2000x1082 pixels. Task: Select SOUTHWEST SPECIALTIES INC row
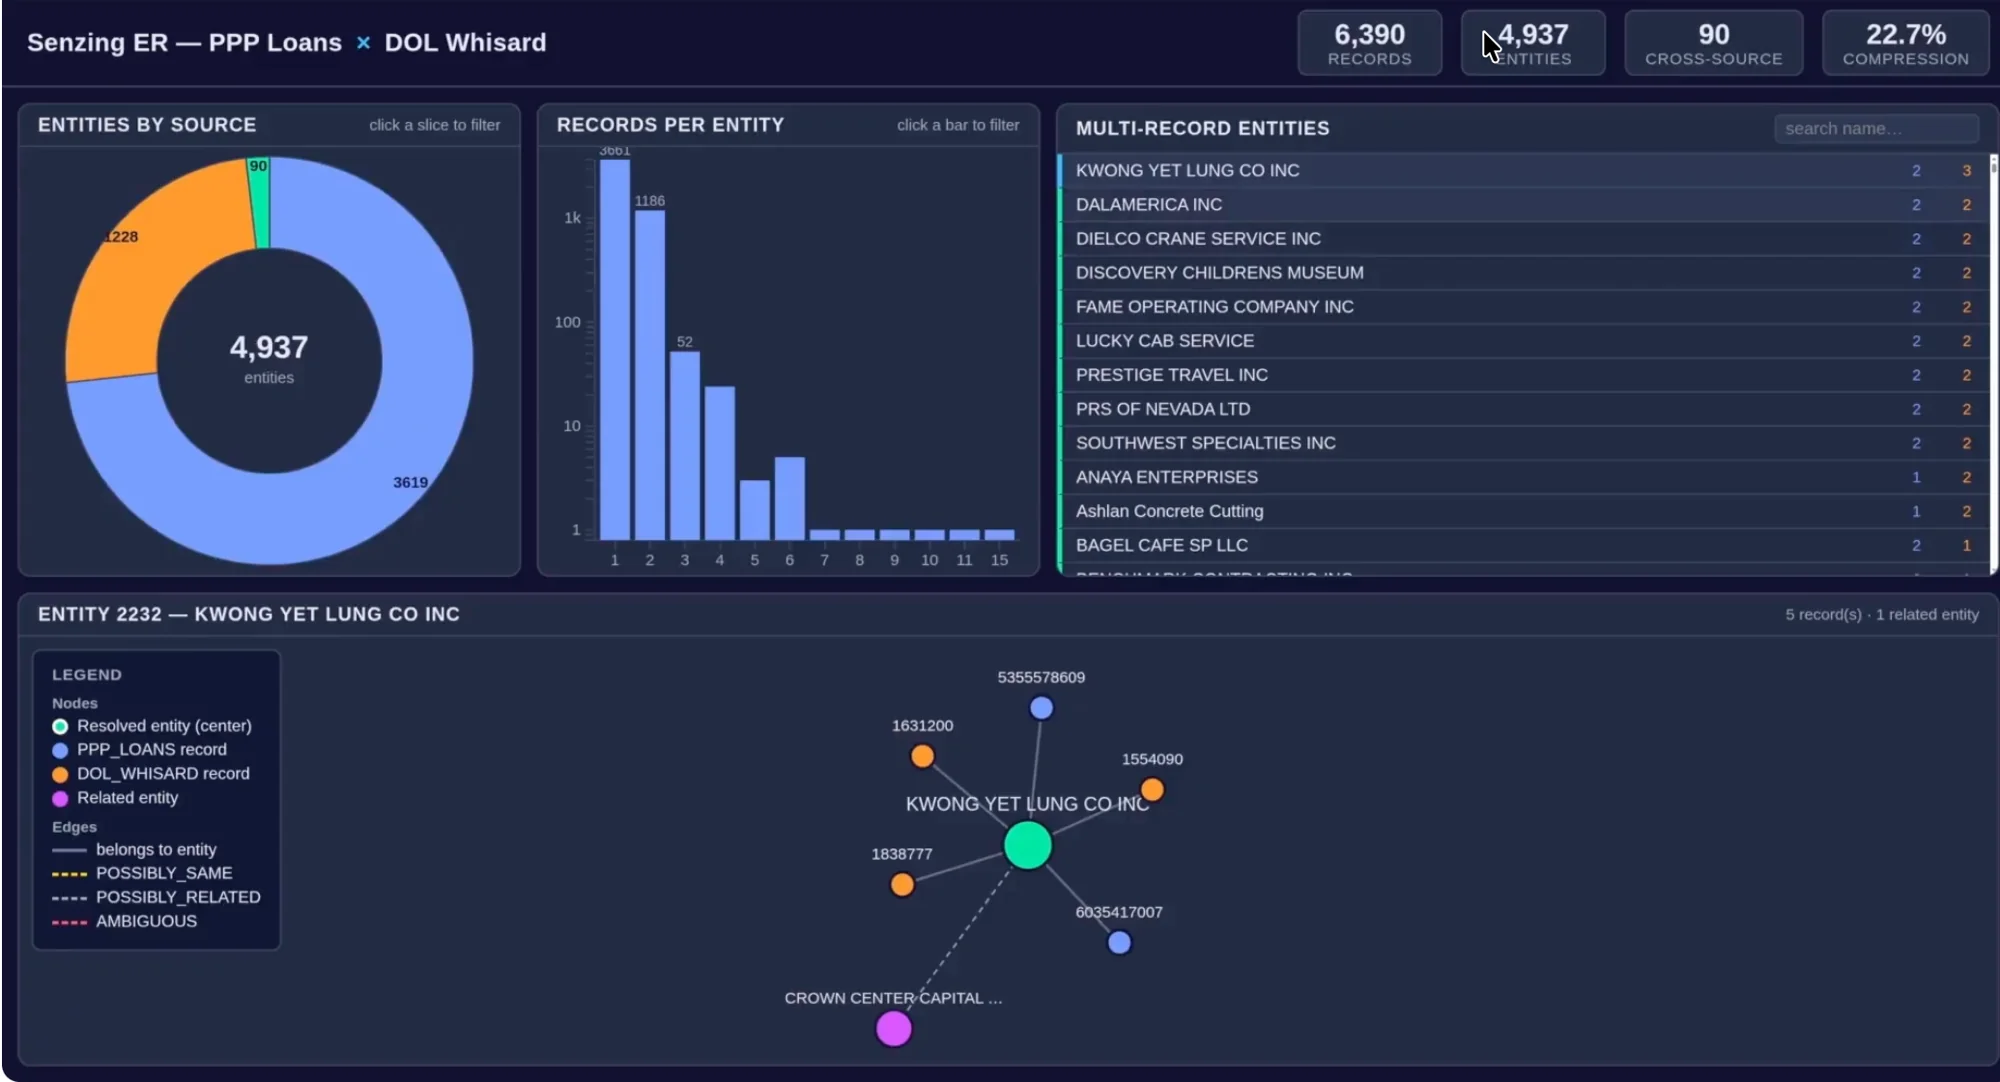1524,443
